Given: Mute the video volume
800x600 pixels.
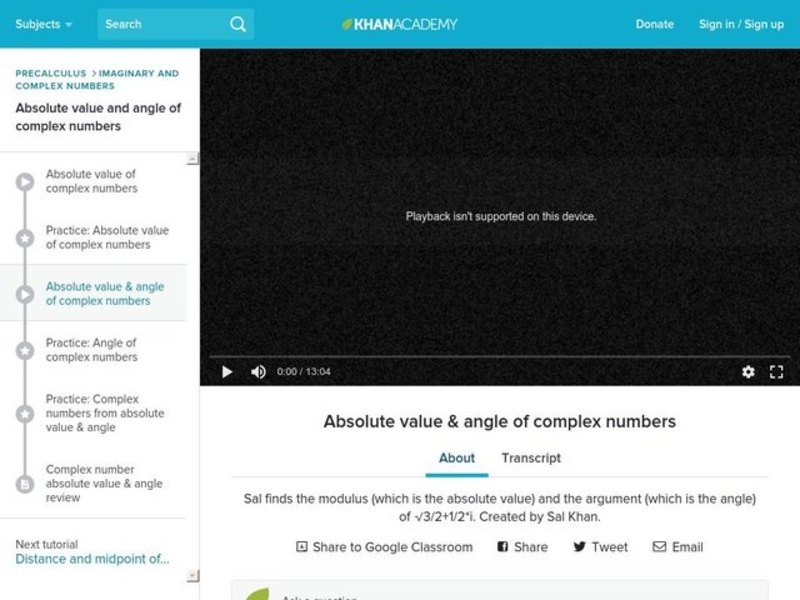Looking at the screenshot, I should point(257,371).
